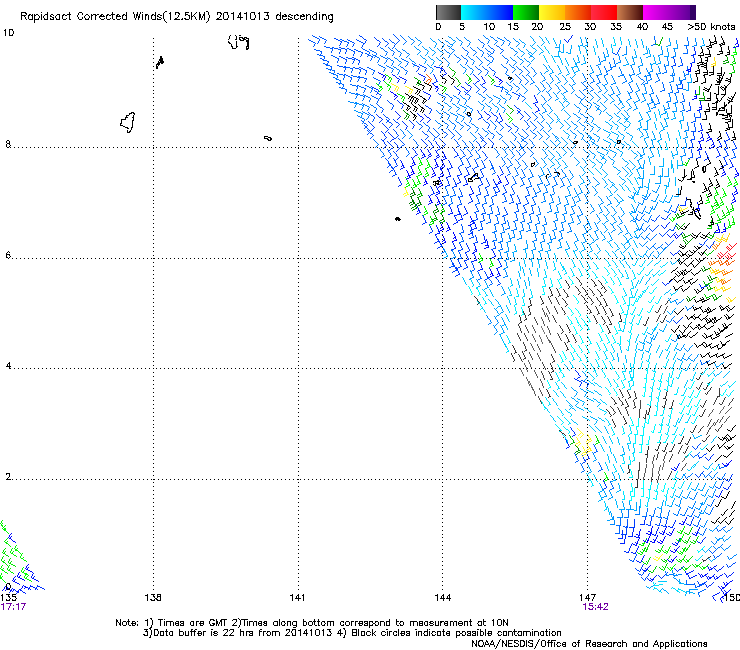The image size is (740, 650).
Task: Click the latitude axis label '8'
Action: pyautogui.click(x=8, y=144)
